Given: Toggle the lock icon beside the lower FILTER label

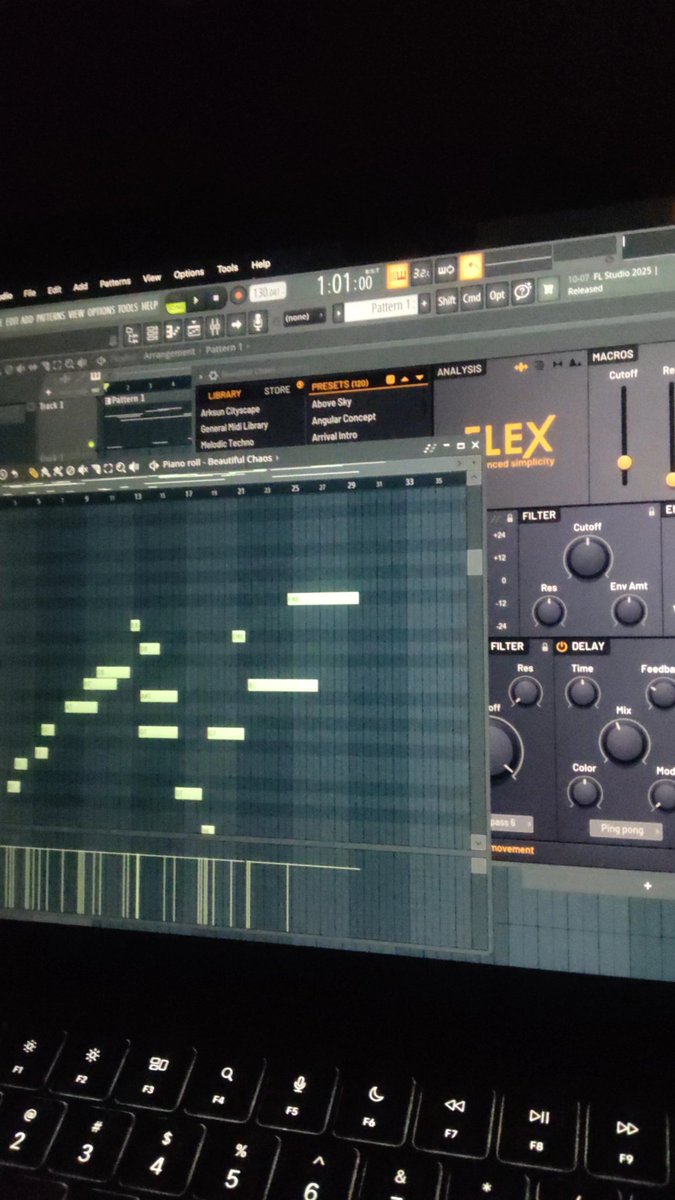Looking at the screenshot, I should click(x=545, y=647).
